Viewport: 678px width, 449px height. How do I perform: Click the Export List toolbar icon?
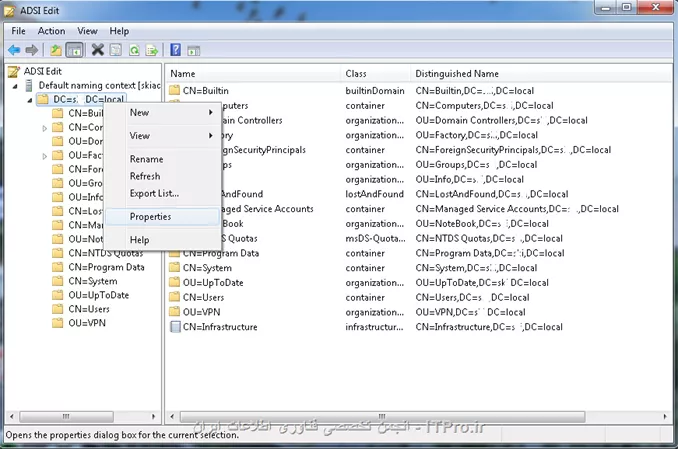(152, 50)
